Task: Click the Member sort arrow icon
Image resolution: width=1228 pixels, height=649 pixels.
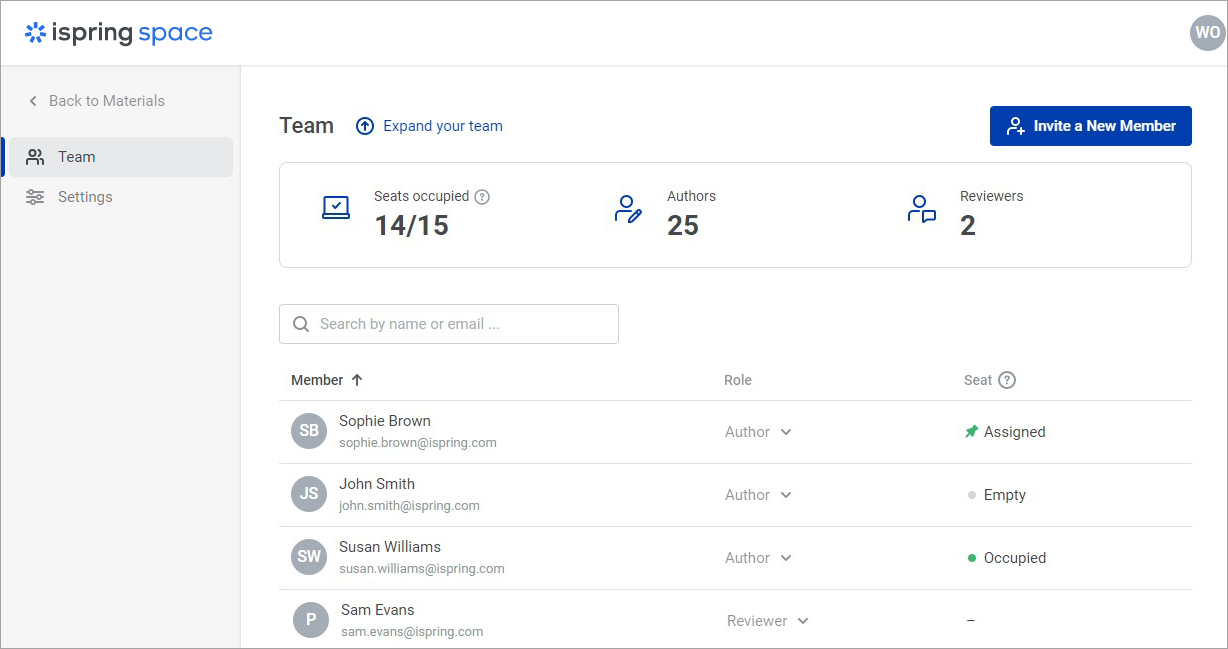Action: (x=357, y=380)
